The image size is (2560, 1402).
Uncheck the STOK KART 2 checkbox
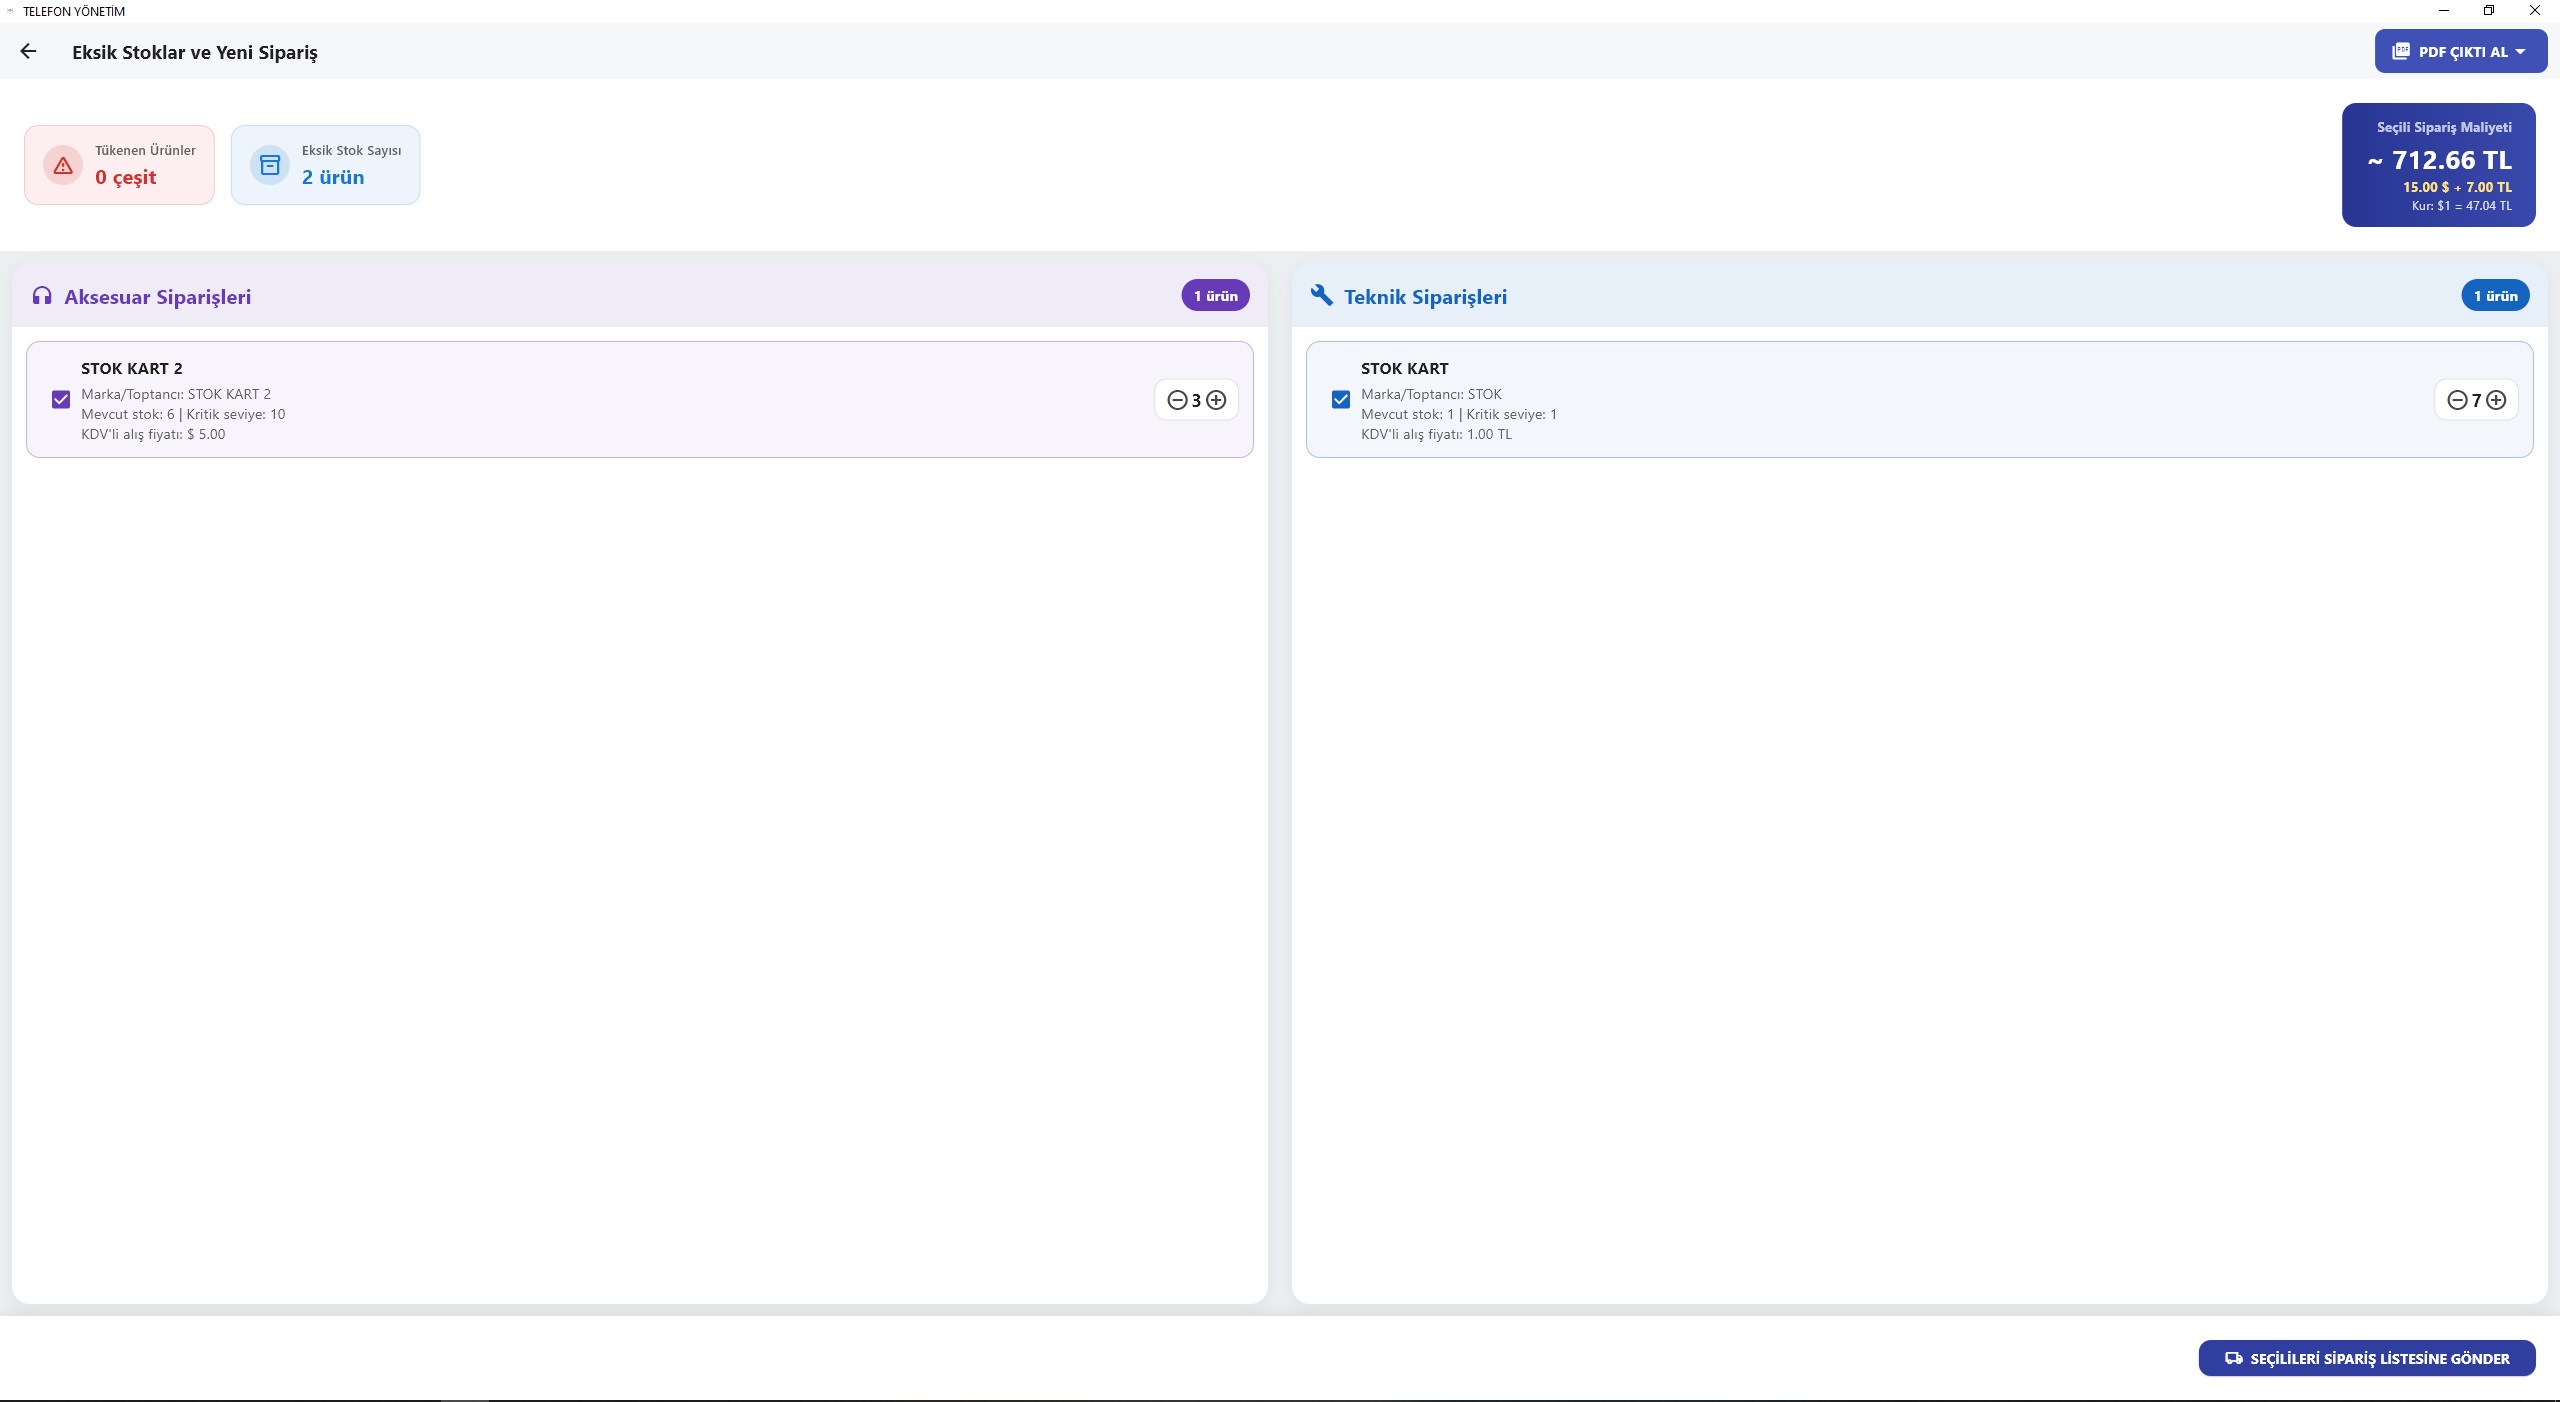[61, 400]
